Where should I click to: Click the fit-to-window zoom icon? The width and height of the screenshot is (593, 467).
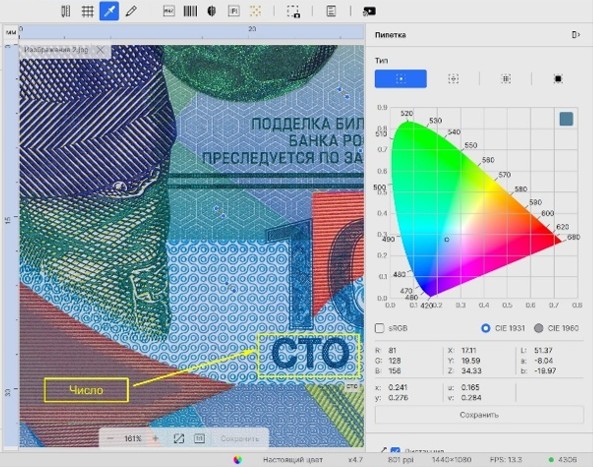tap(179, 439)
